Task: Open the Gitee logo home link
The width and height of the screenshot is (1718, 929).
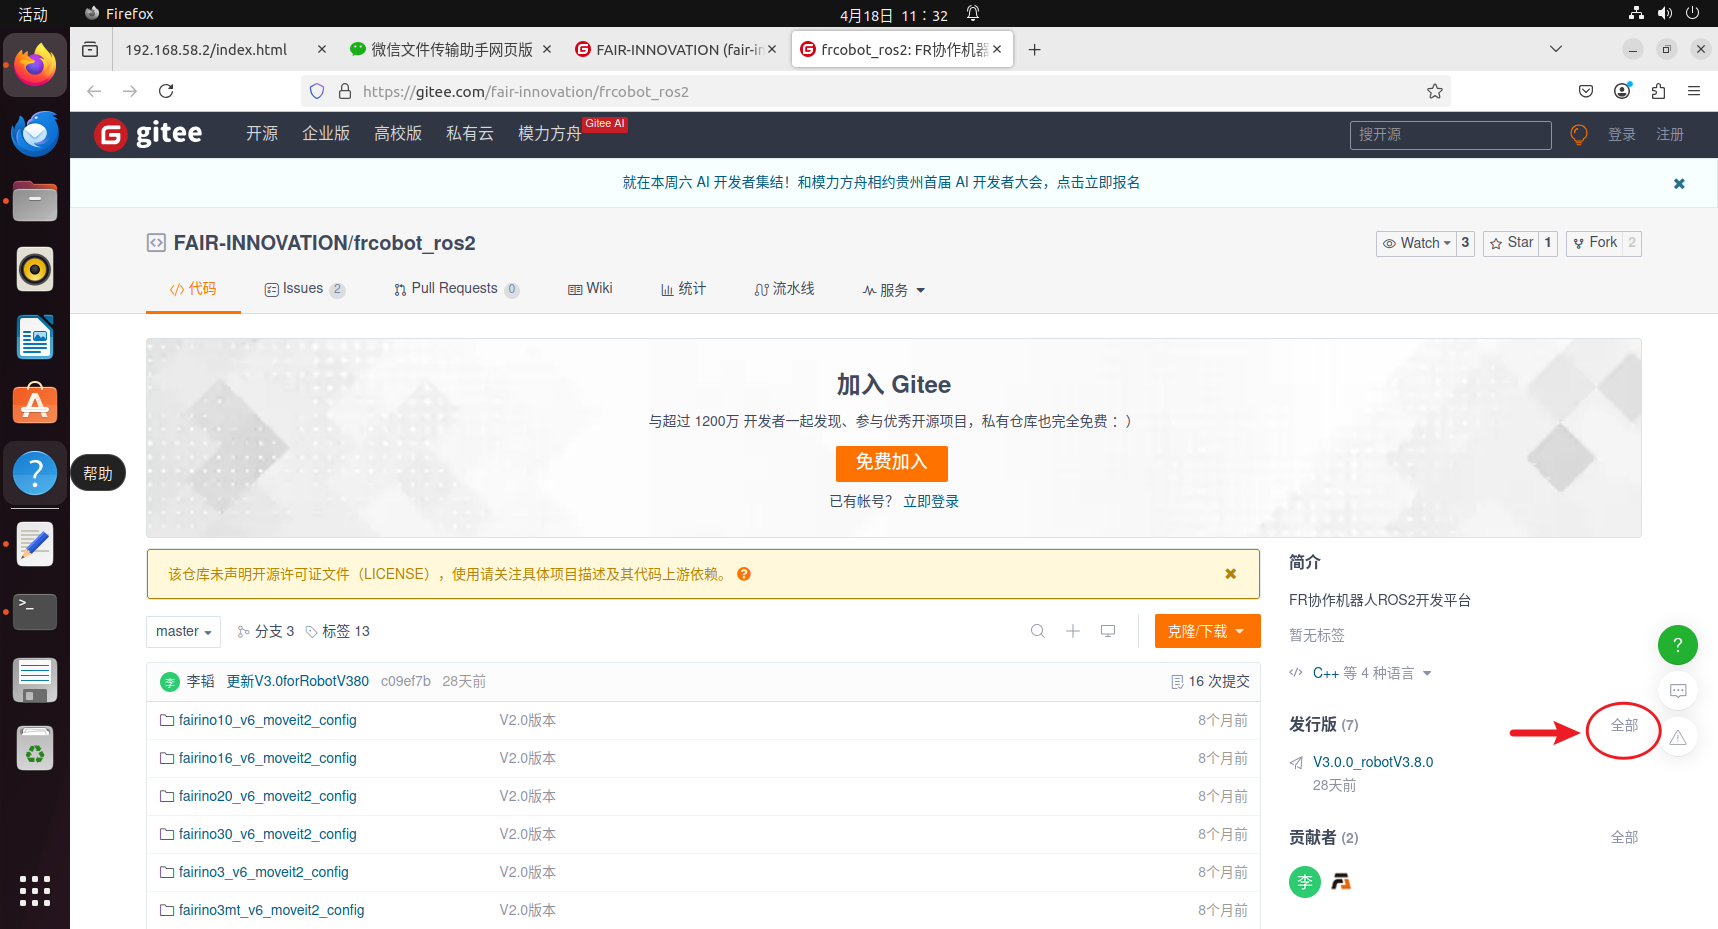Action: tap(148, 134)
